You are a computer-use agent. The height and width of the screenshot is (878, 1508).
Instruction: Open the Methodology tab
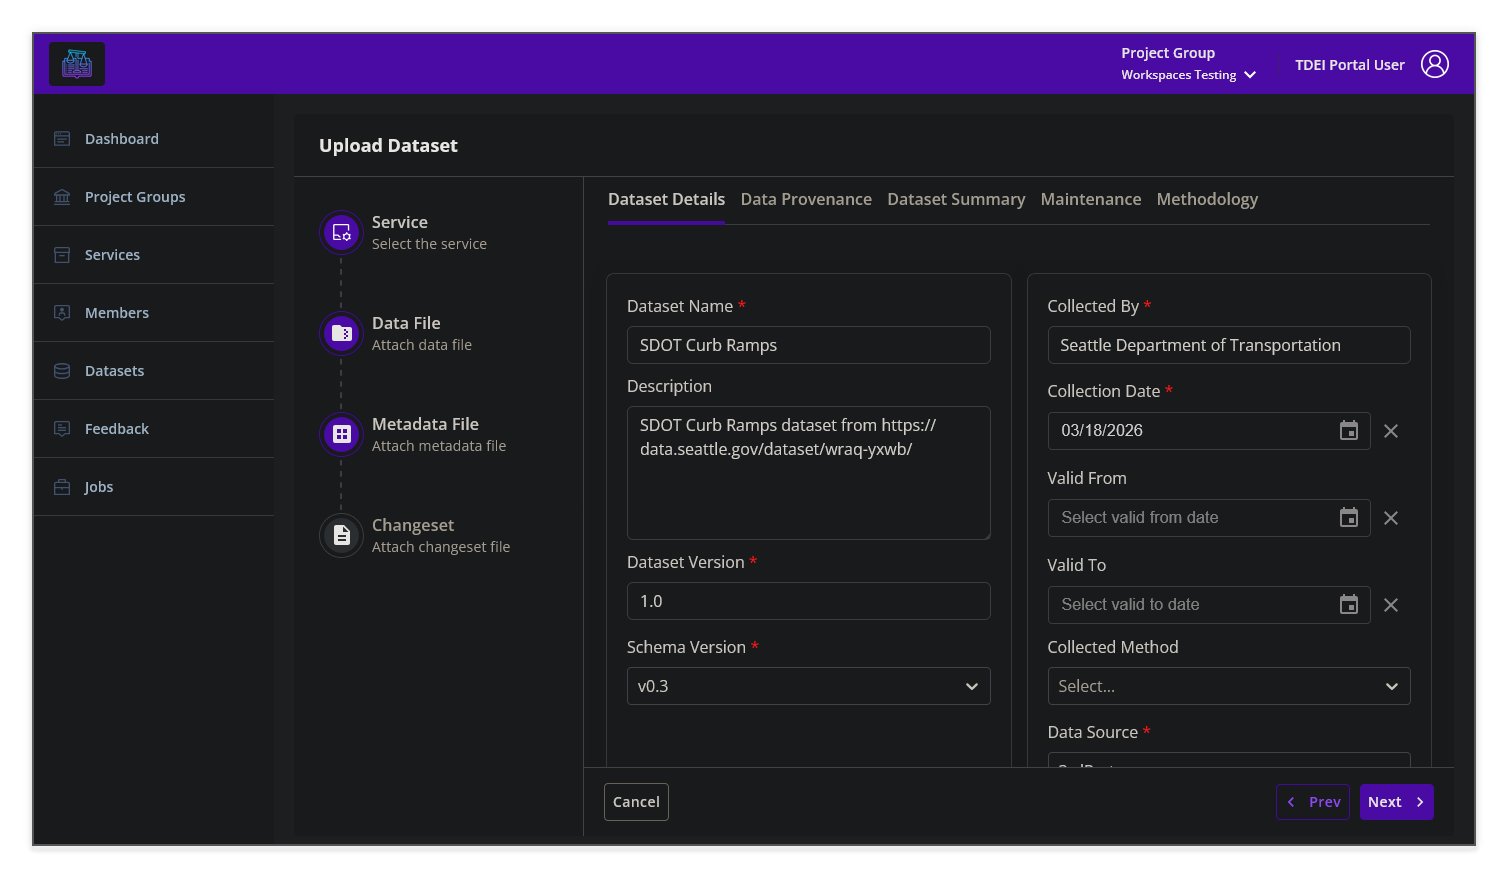1207,199
